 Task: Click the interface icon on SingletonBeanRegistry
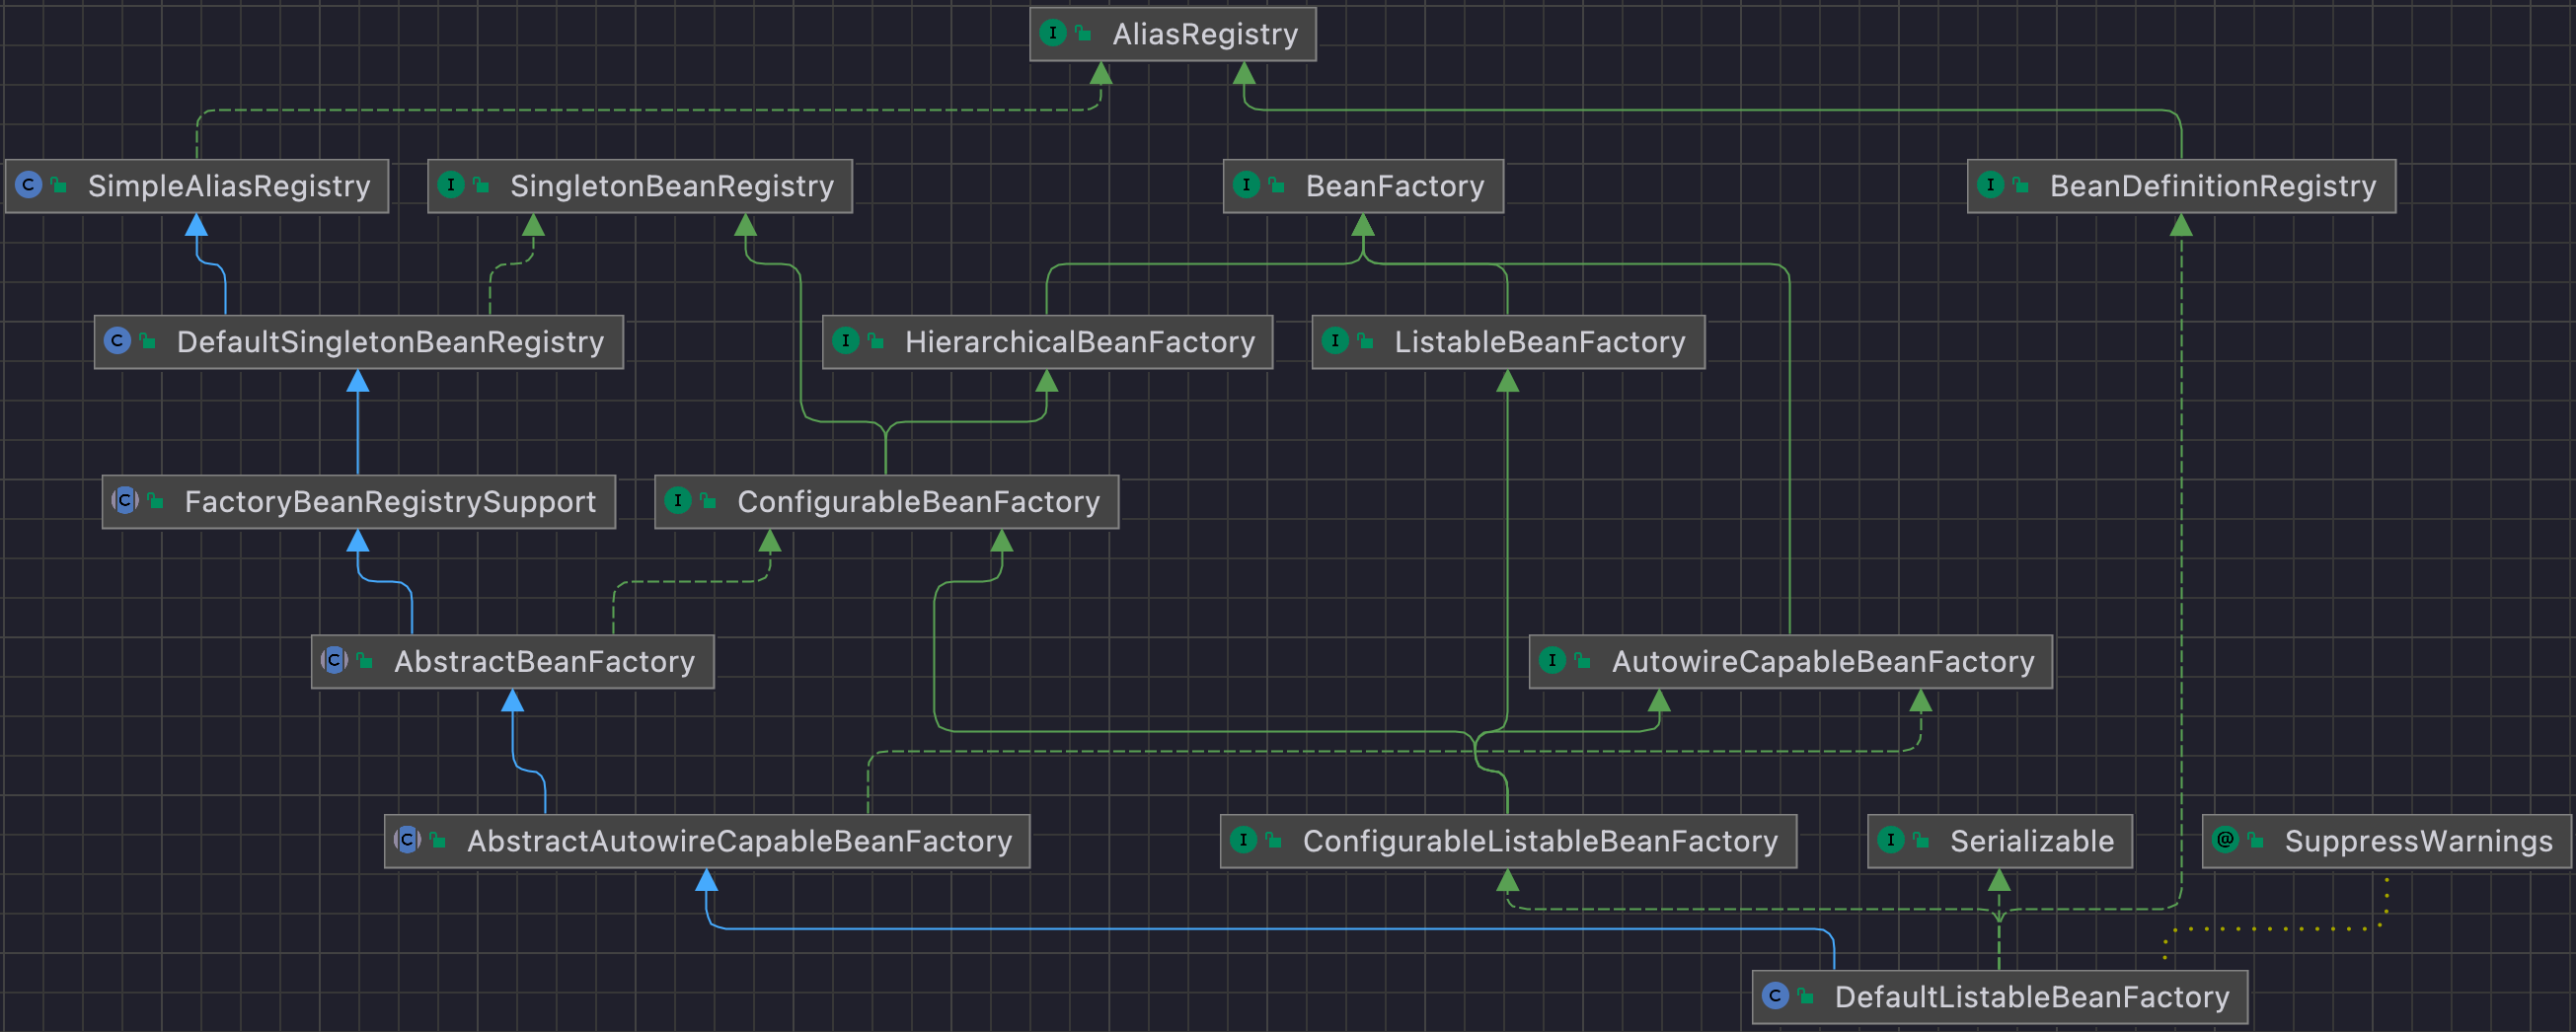tap(451, 185)
